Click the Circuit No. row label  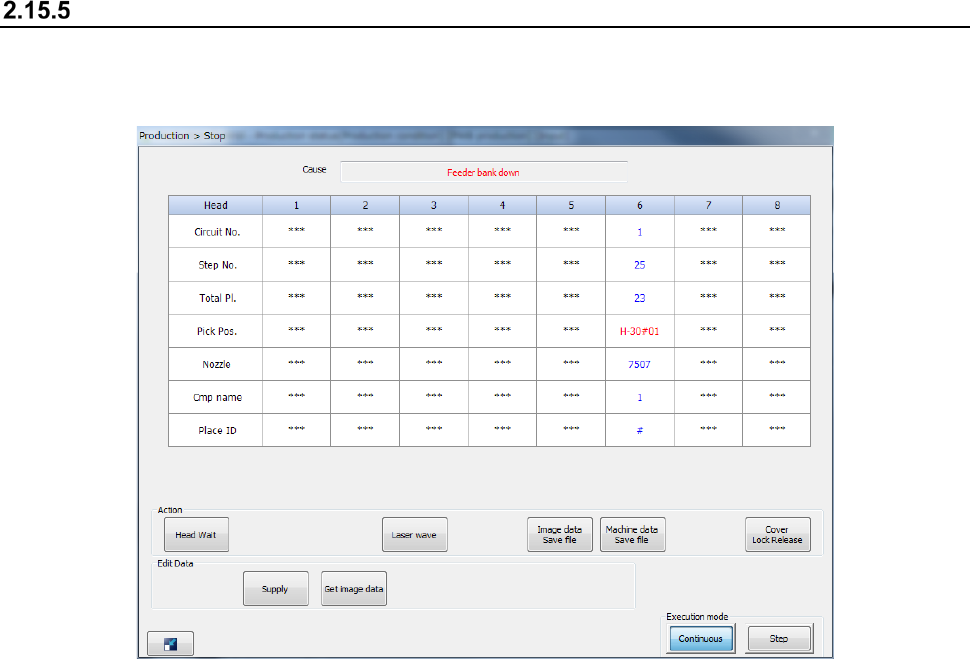tap(215, 232)
